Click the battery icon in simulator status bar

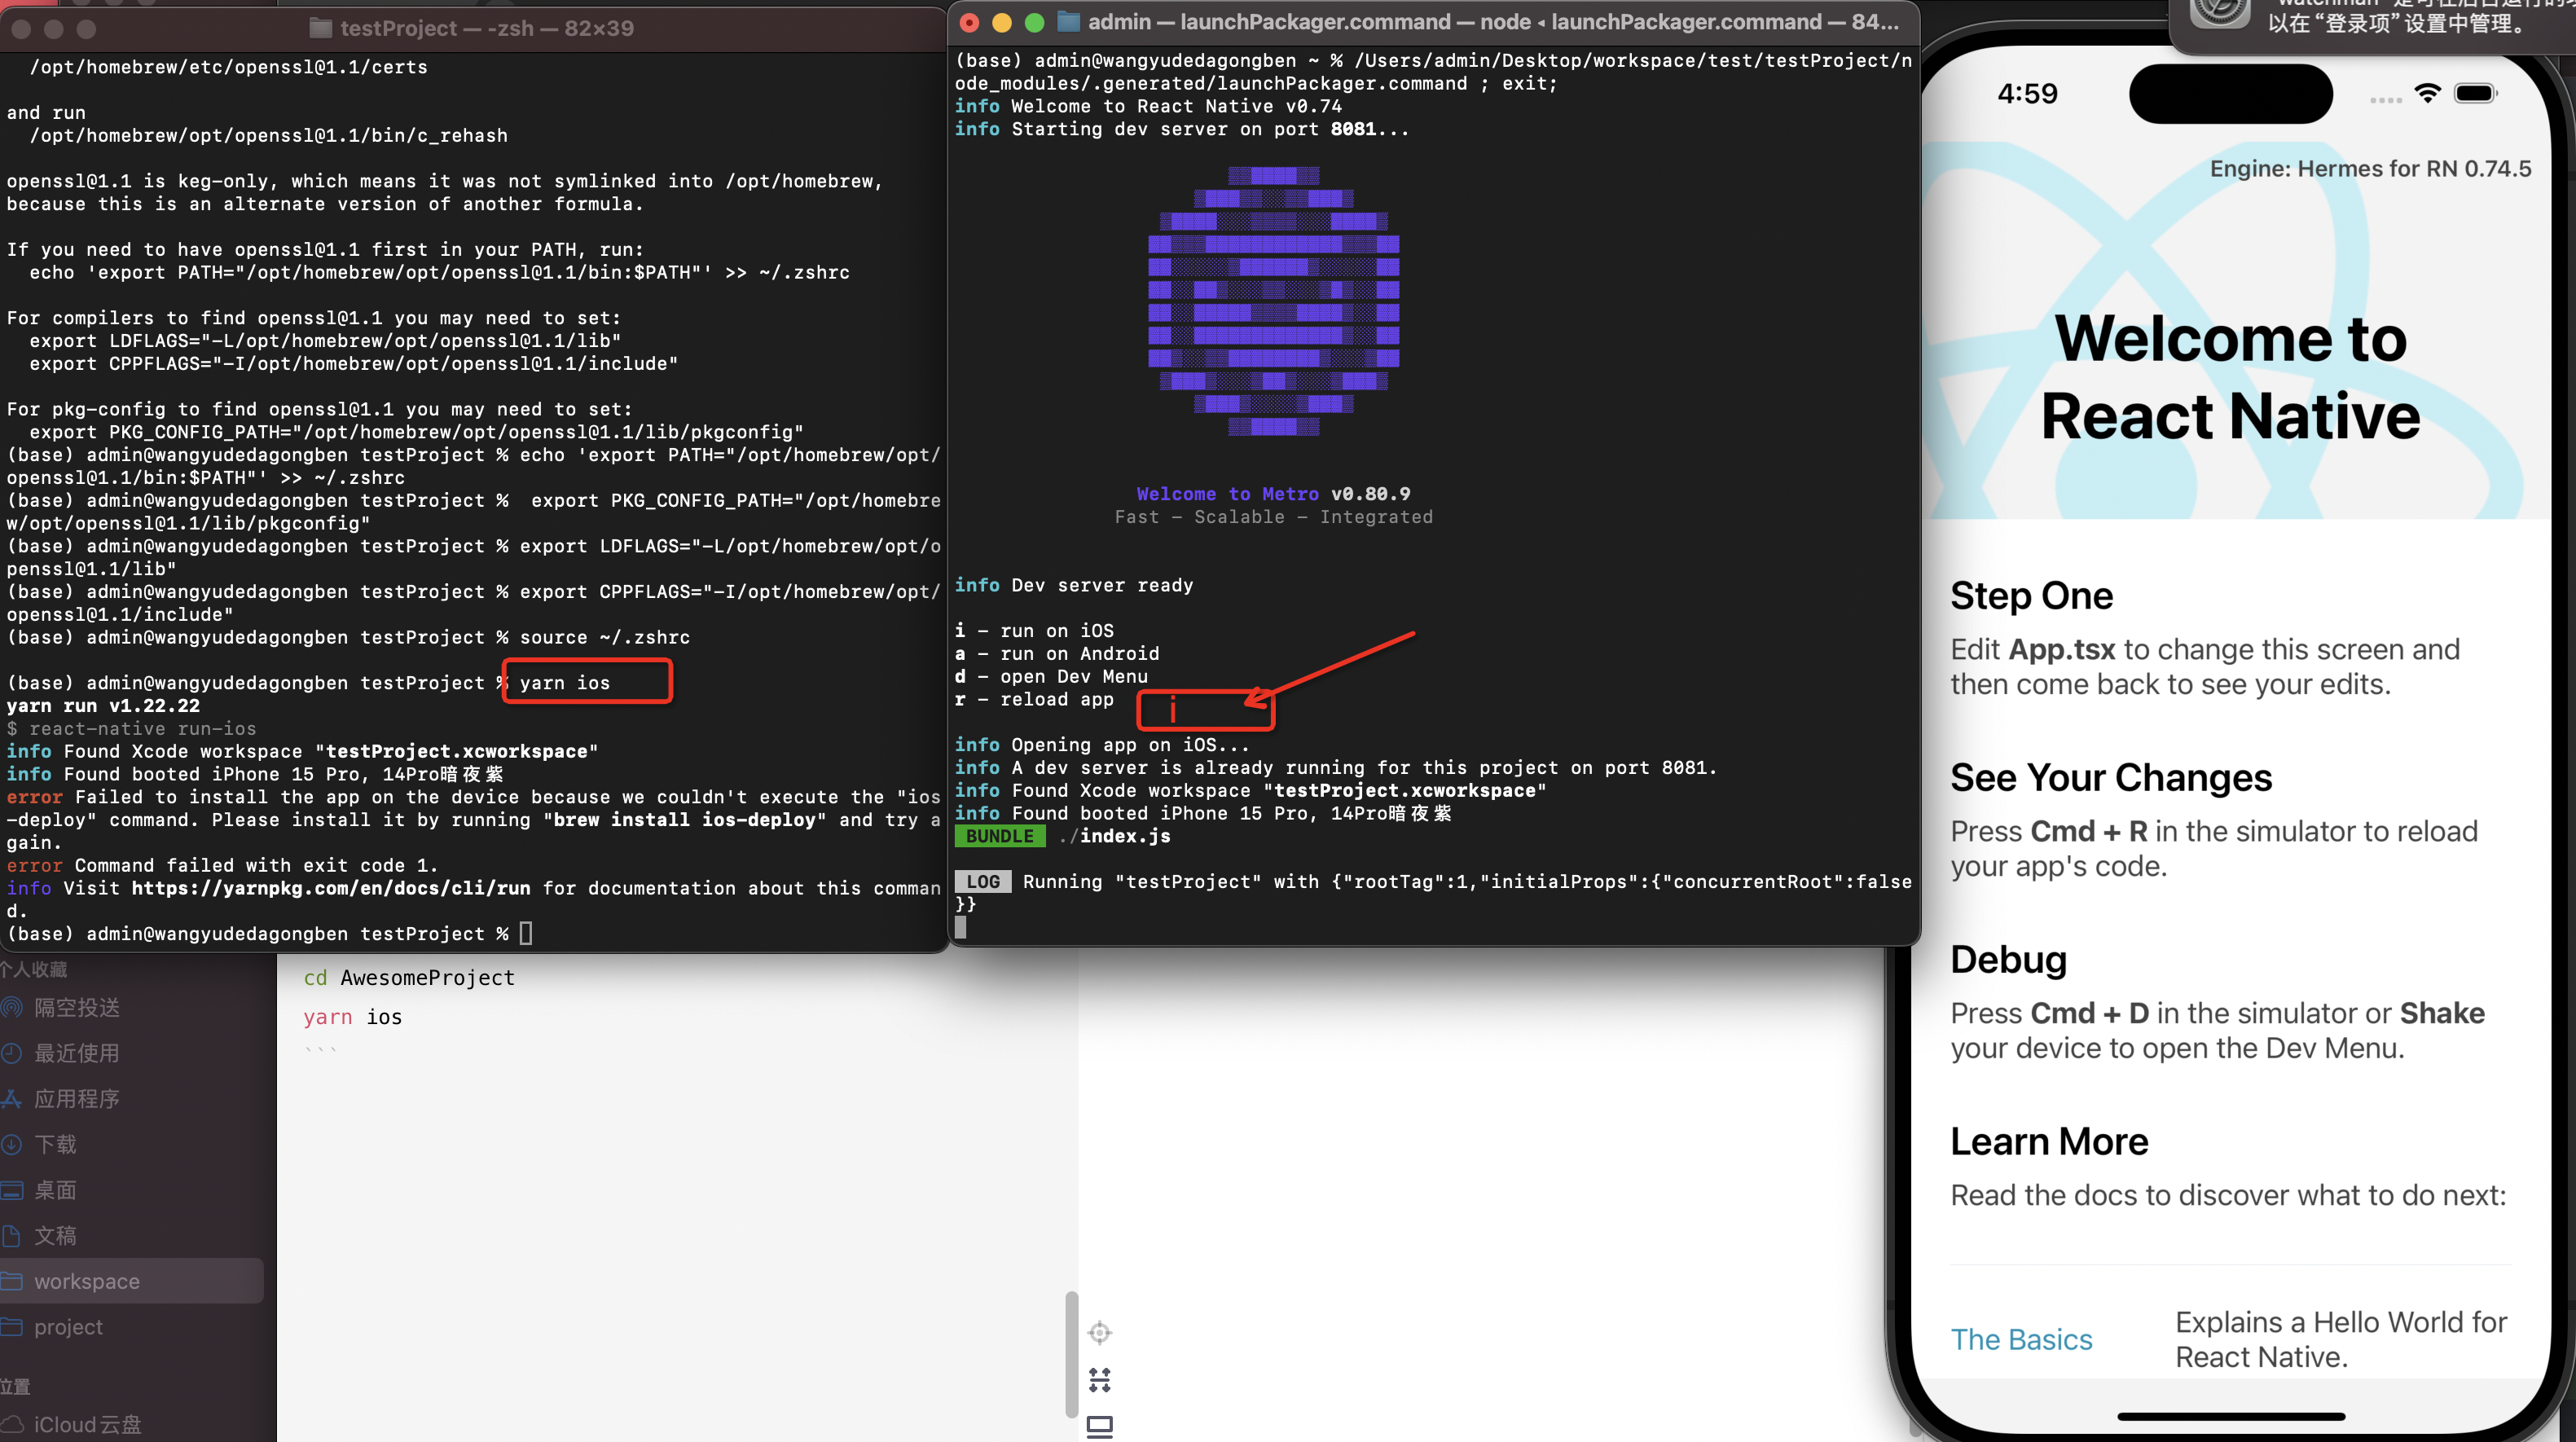coord(2476,93)
